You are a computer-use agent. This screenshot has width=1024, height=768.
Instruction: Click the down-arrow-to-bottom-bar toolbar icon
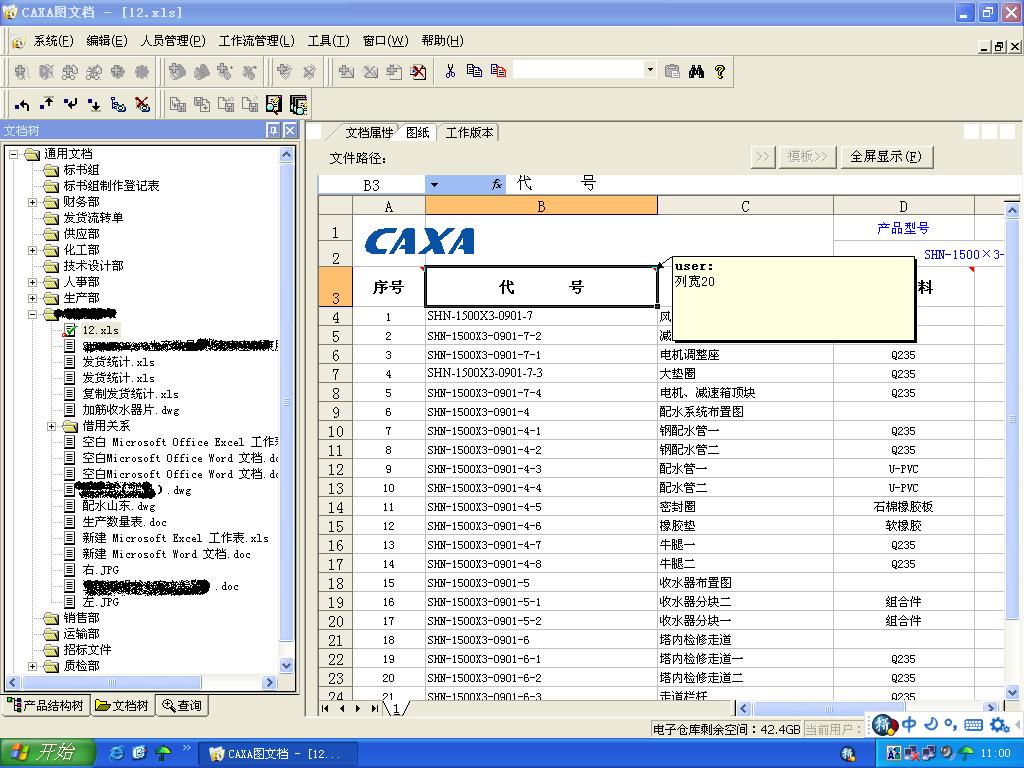click(95, 104)
